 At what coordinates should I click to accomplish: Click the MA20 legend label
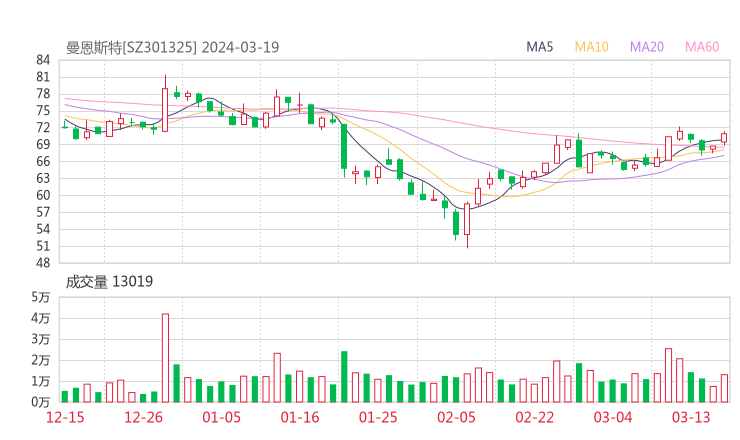pyautogui.click(x=647, y=47)
